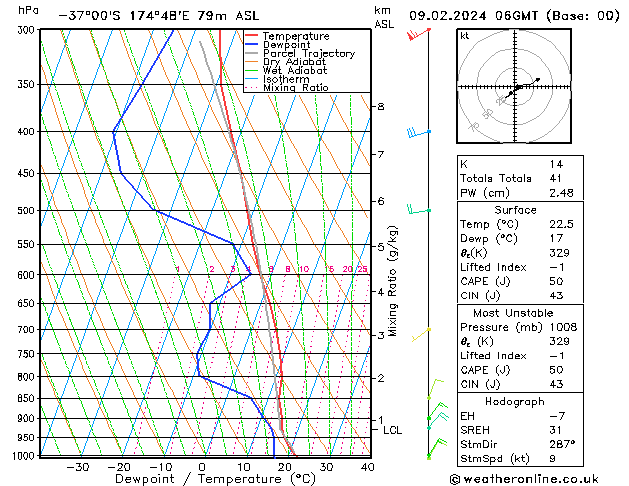Click the Parcel Trajectory legend entry
The height and width of the screenshot is (486, 629).
coord(309,53)
